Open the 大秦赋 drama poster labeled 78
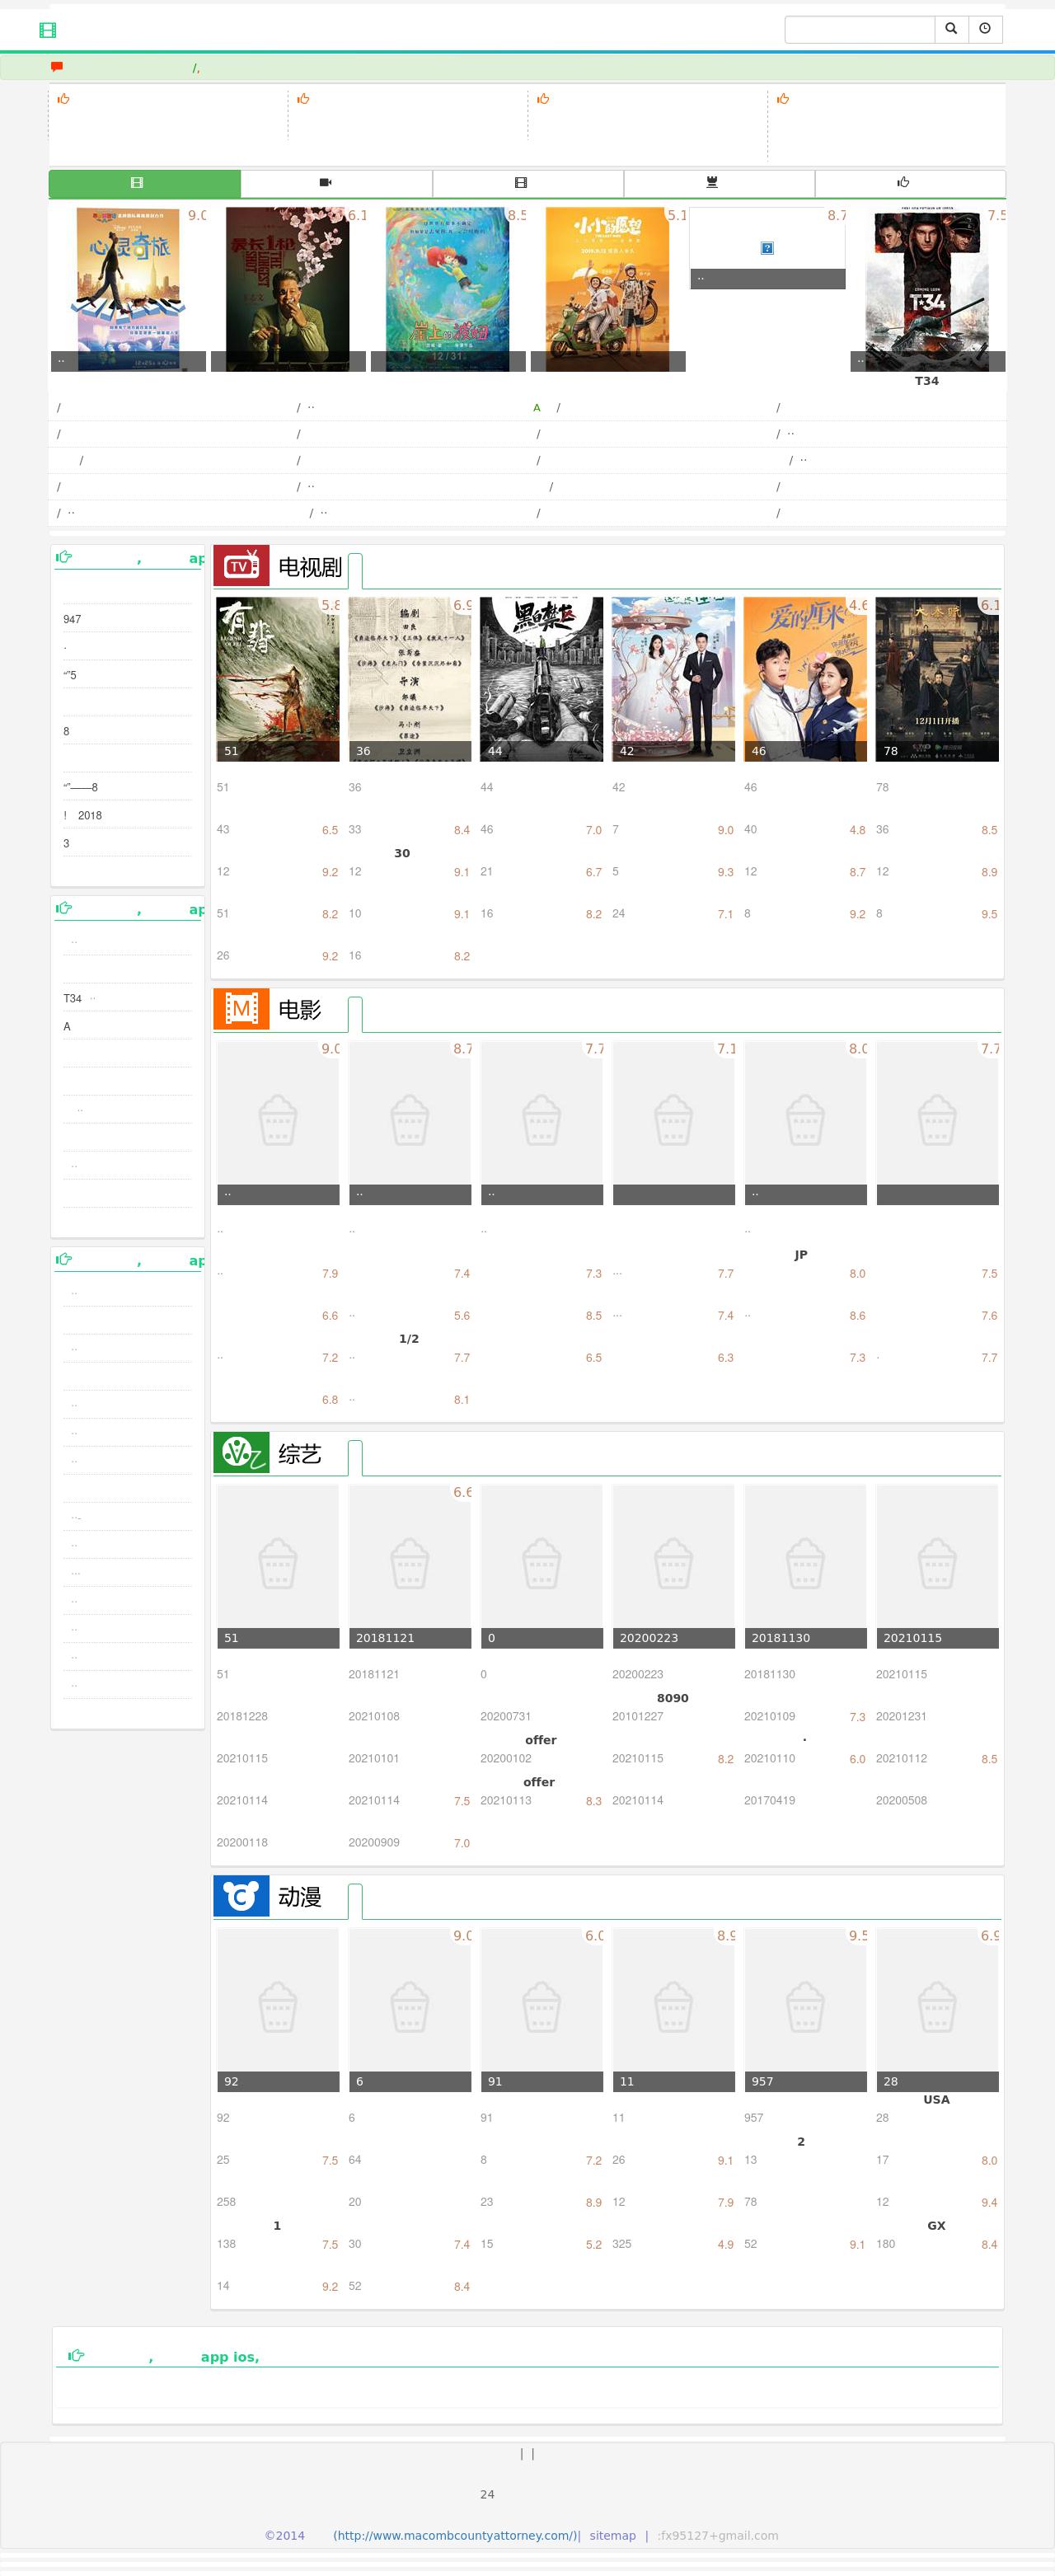 [937, 679]
